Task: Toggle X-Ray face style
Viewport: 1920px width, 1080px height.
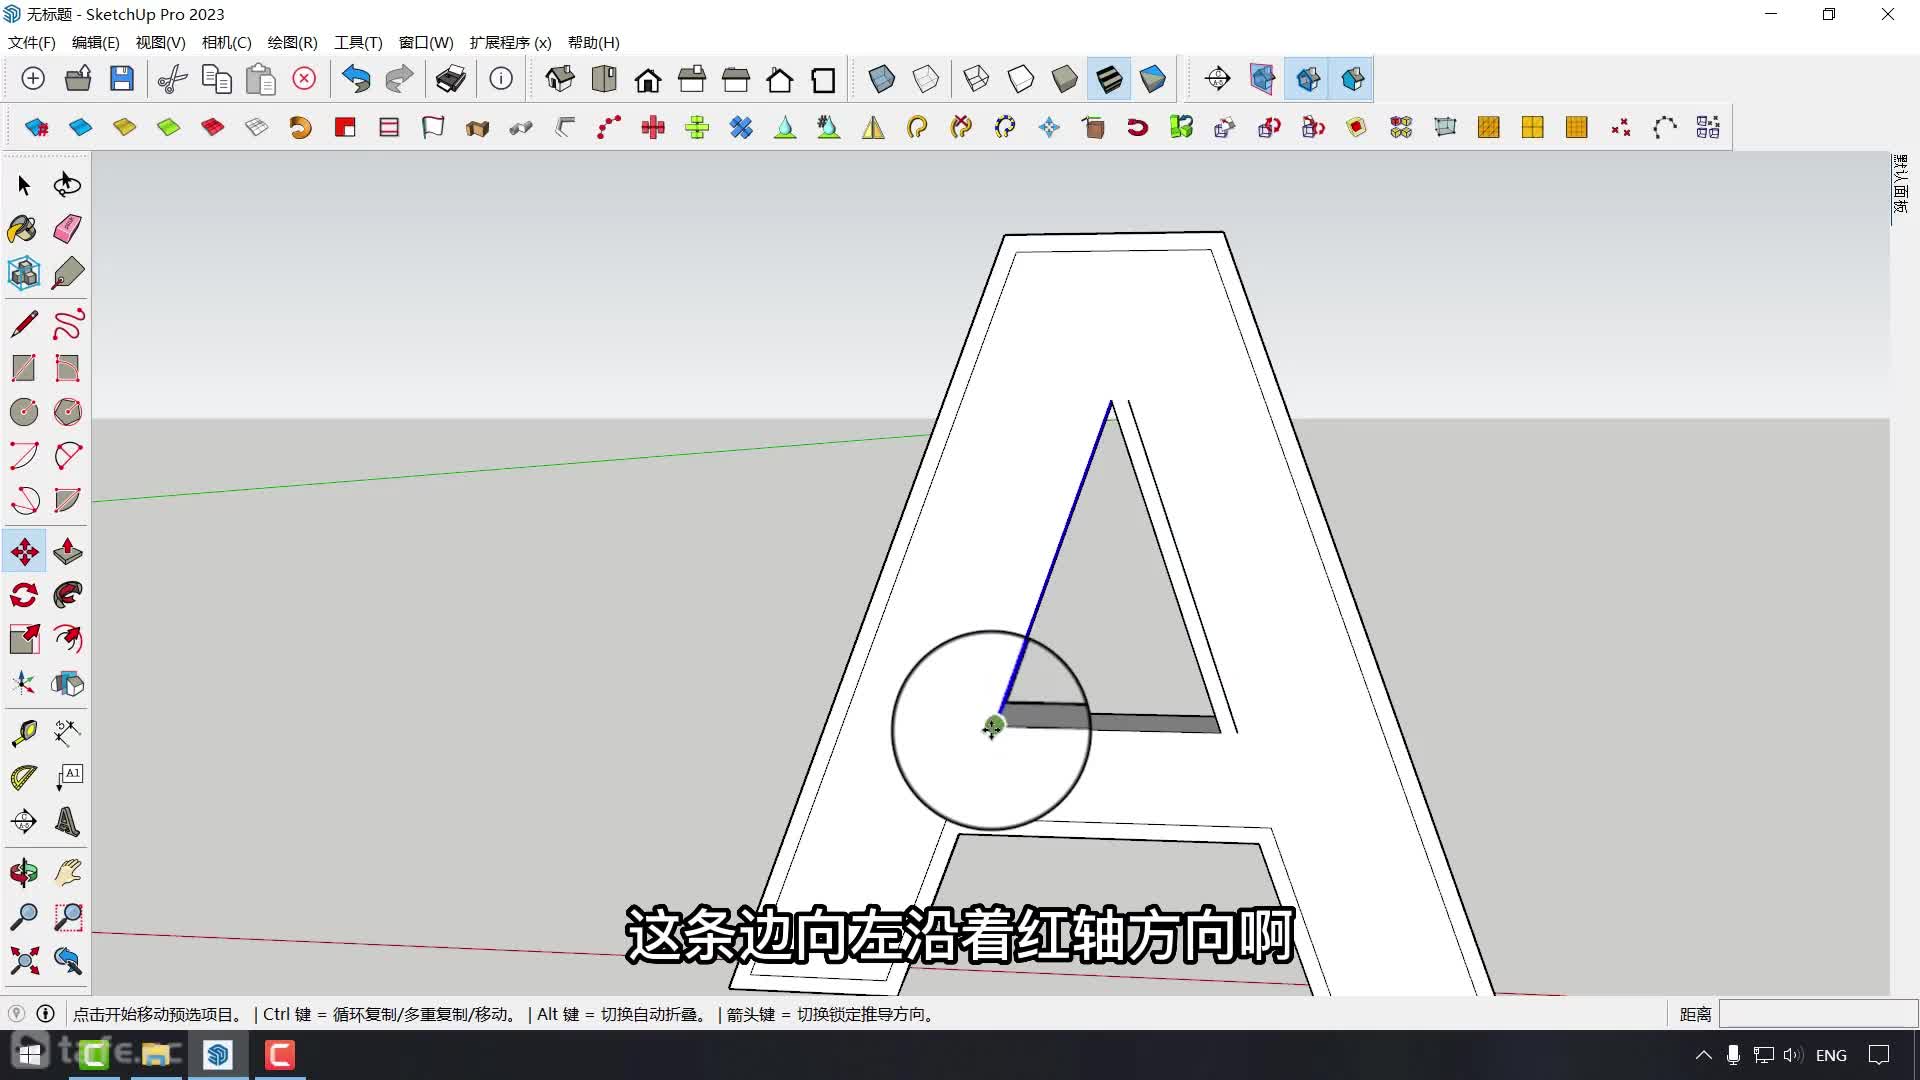Action: [882, 79]
